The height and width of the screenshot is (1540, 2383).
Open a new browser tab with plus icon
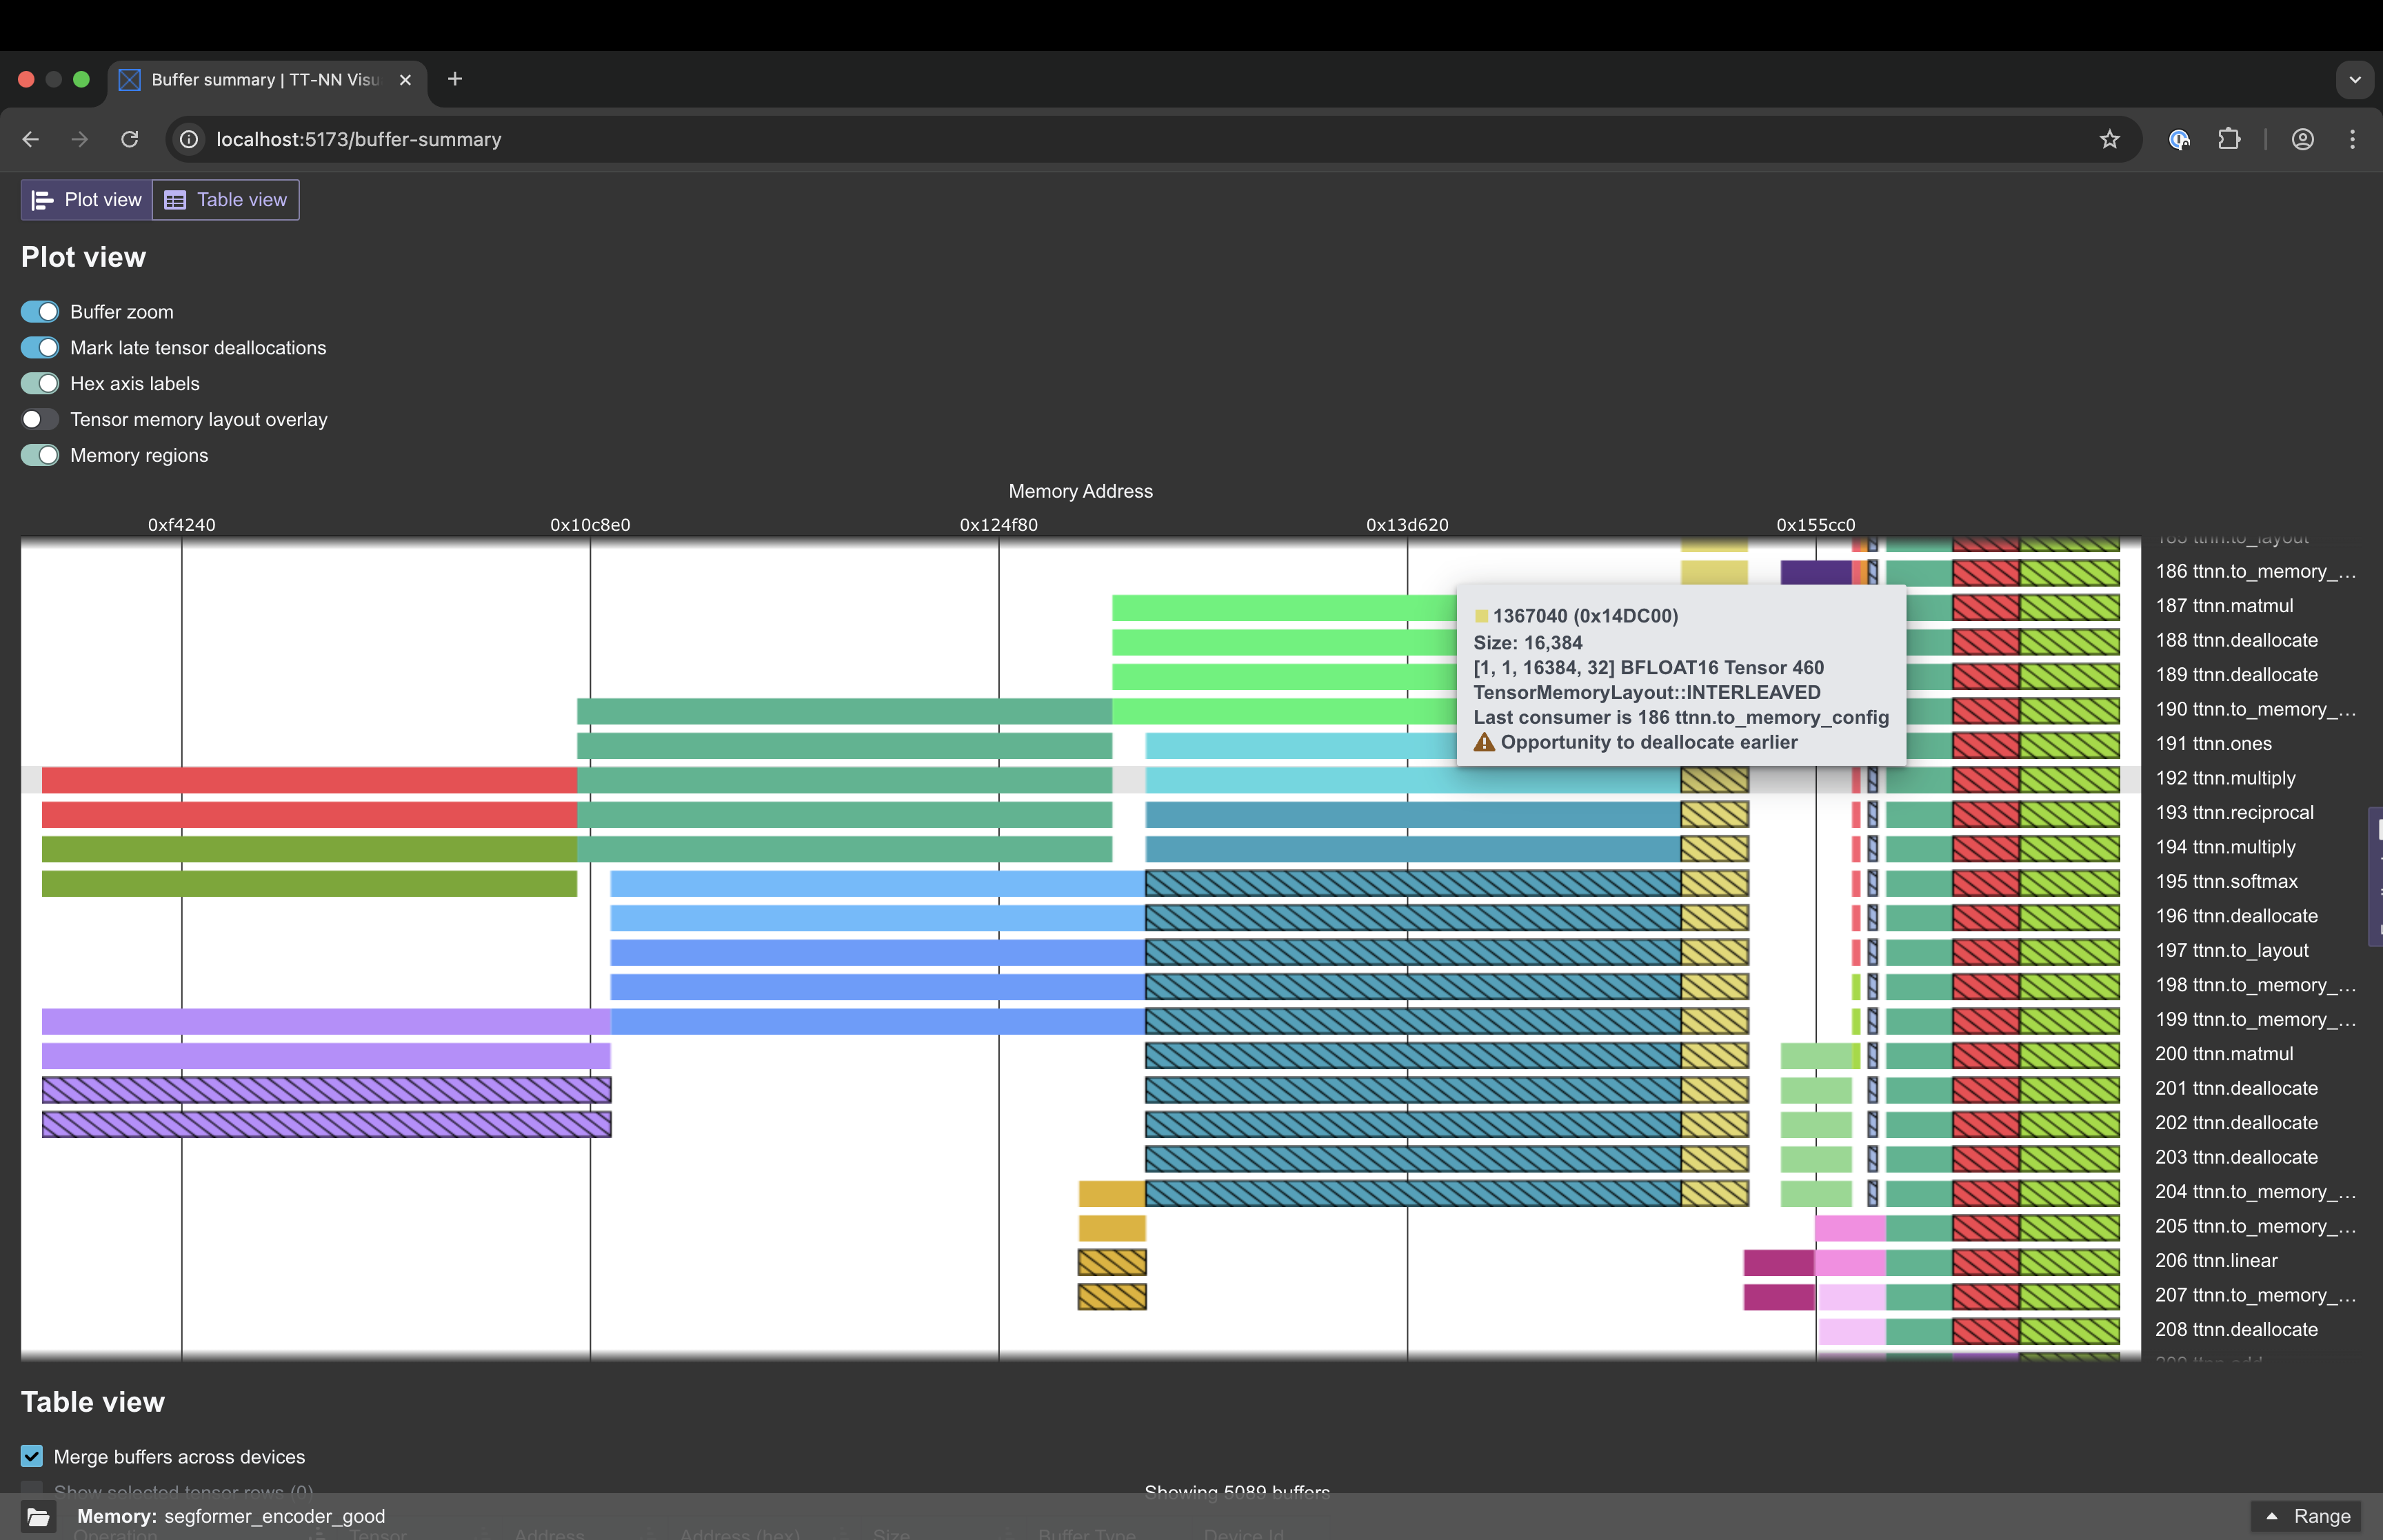(455, 79)
